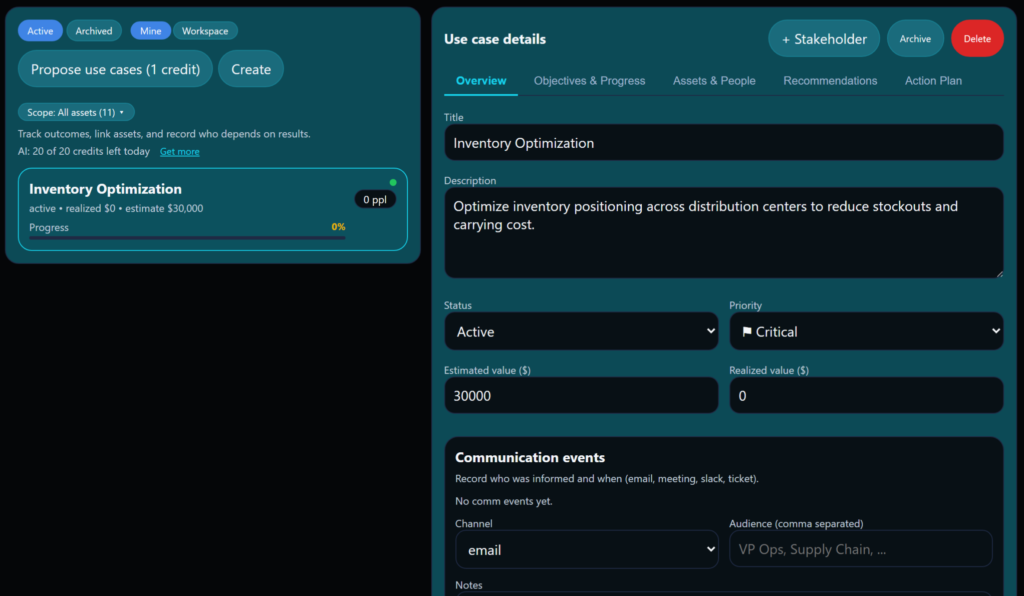The width and height of the screenshot is (1024, 596).
Task: Click the Estimated value input
Action: (x=581, y=396)
